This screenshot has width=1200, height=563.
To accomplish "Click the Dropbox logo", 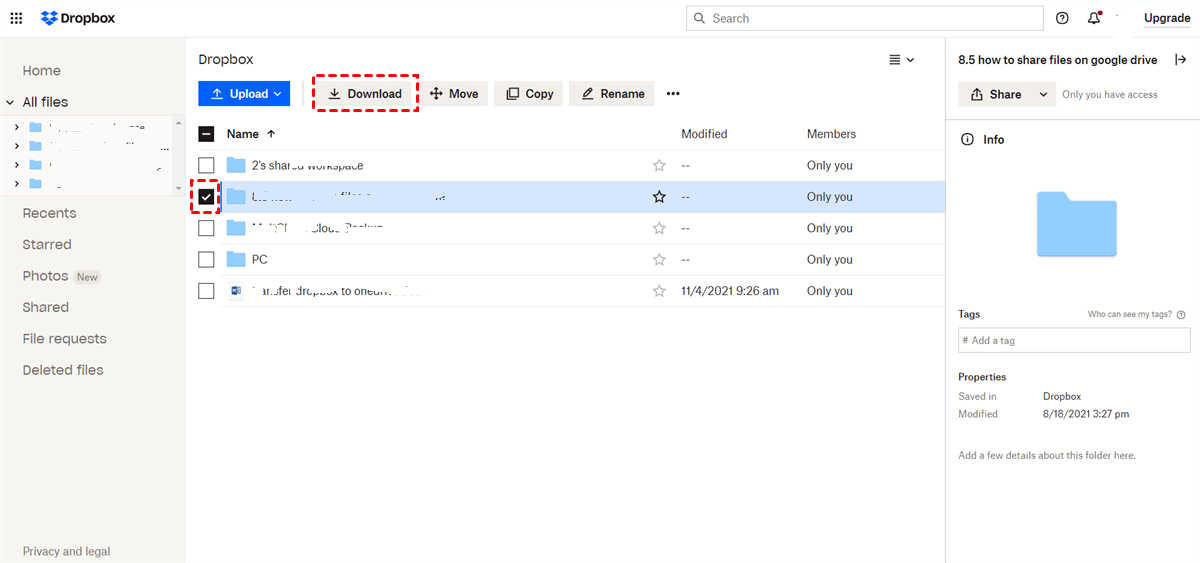I will coord(78,18).
